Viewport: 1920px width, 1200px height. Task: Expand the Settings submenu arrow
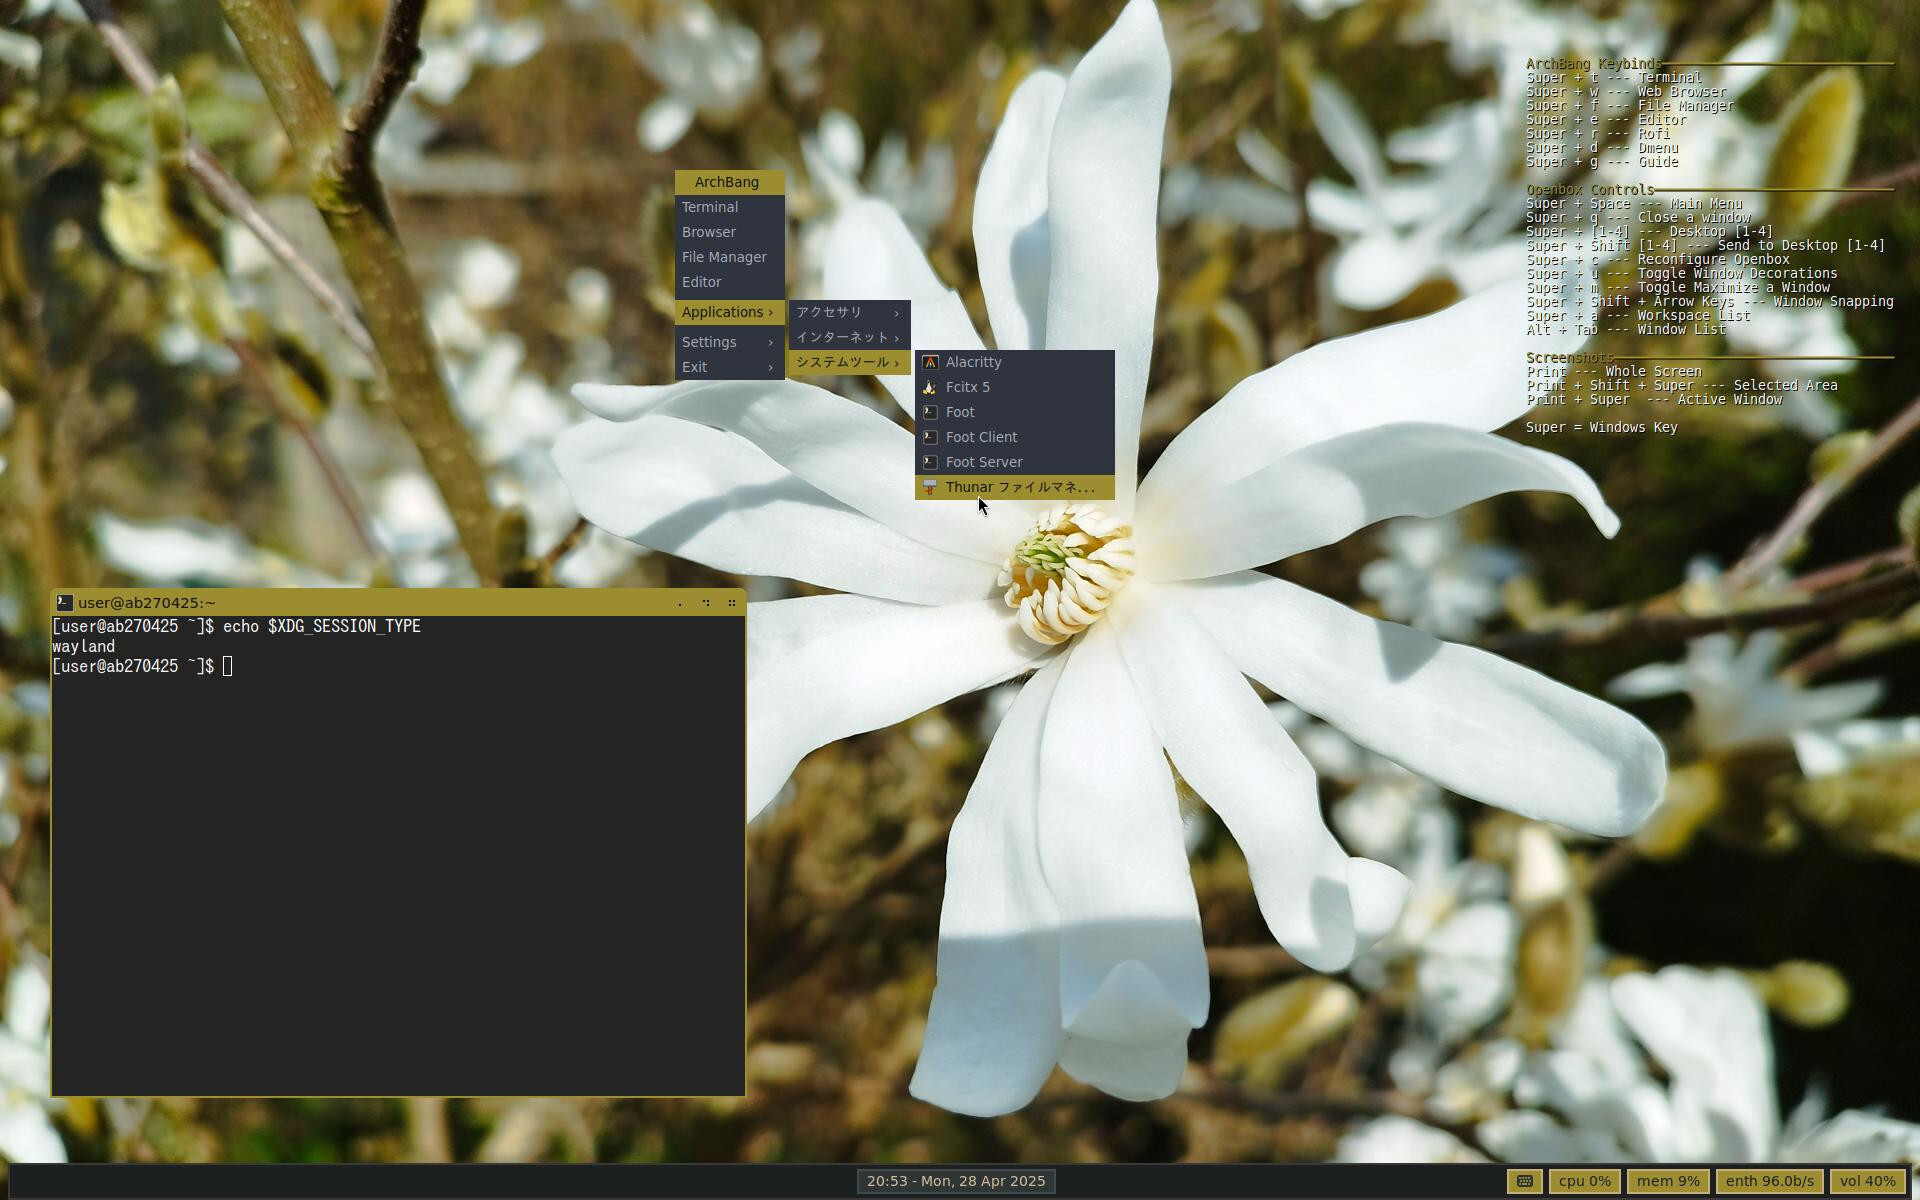click(770, 342)
